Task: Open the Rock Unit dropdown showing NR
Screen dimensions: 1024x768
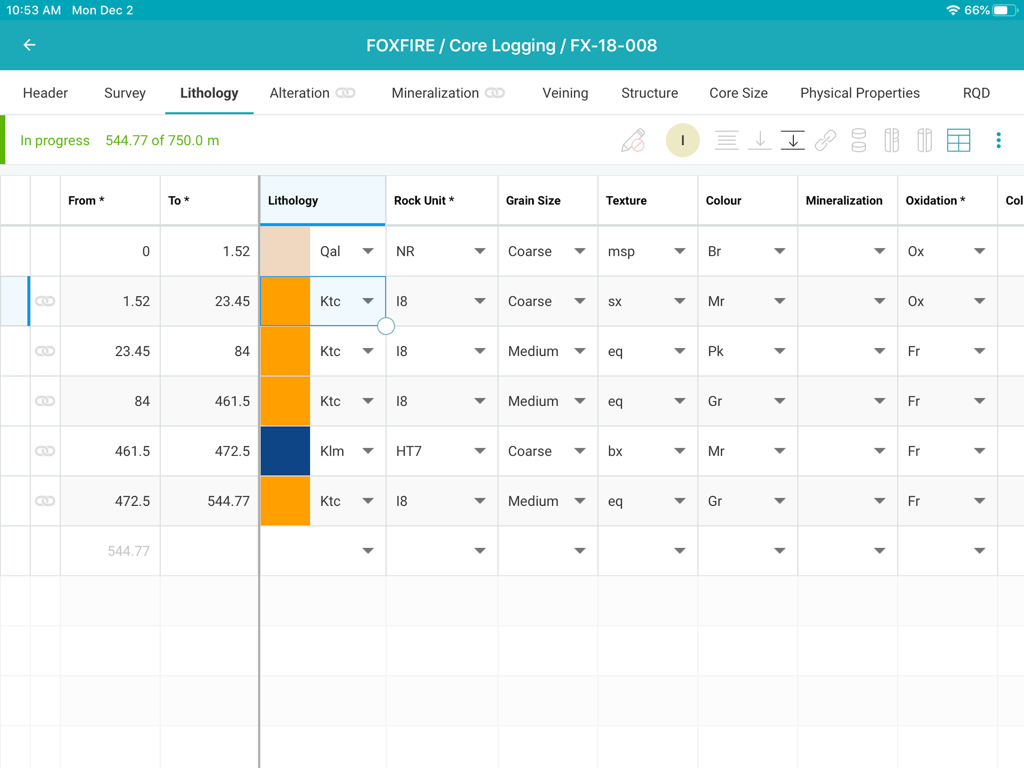Action: (481, 251)
